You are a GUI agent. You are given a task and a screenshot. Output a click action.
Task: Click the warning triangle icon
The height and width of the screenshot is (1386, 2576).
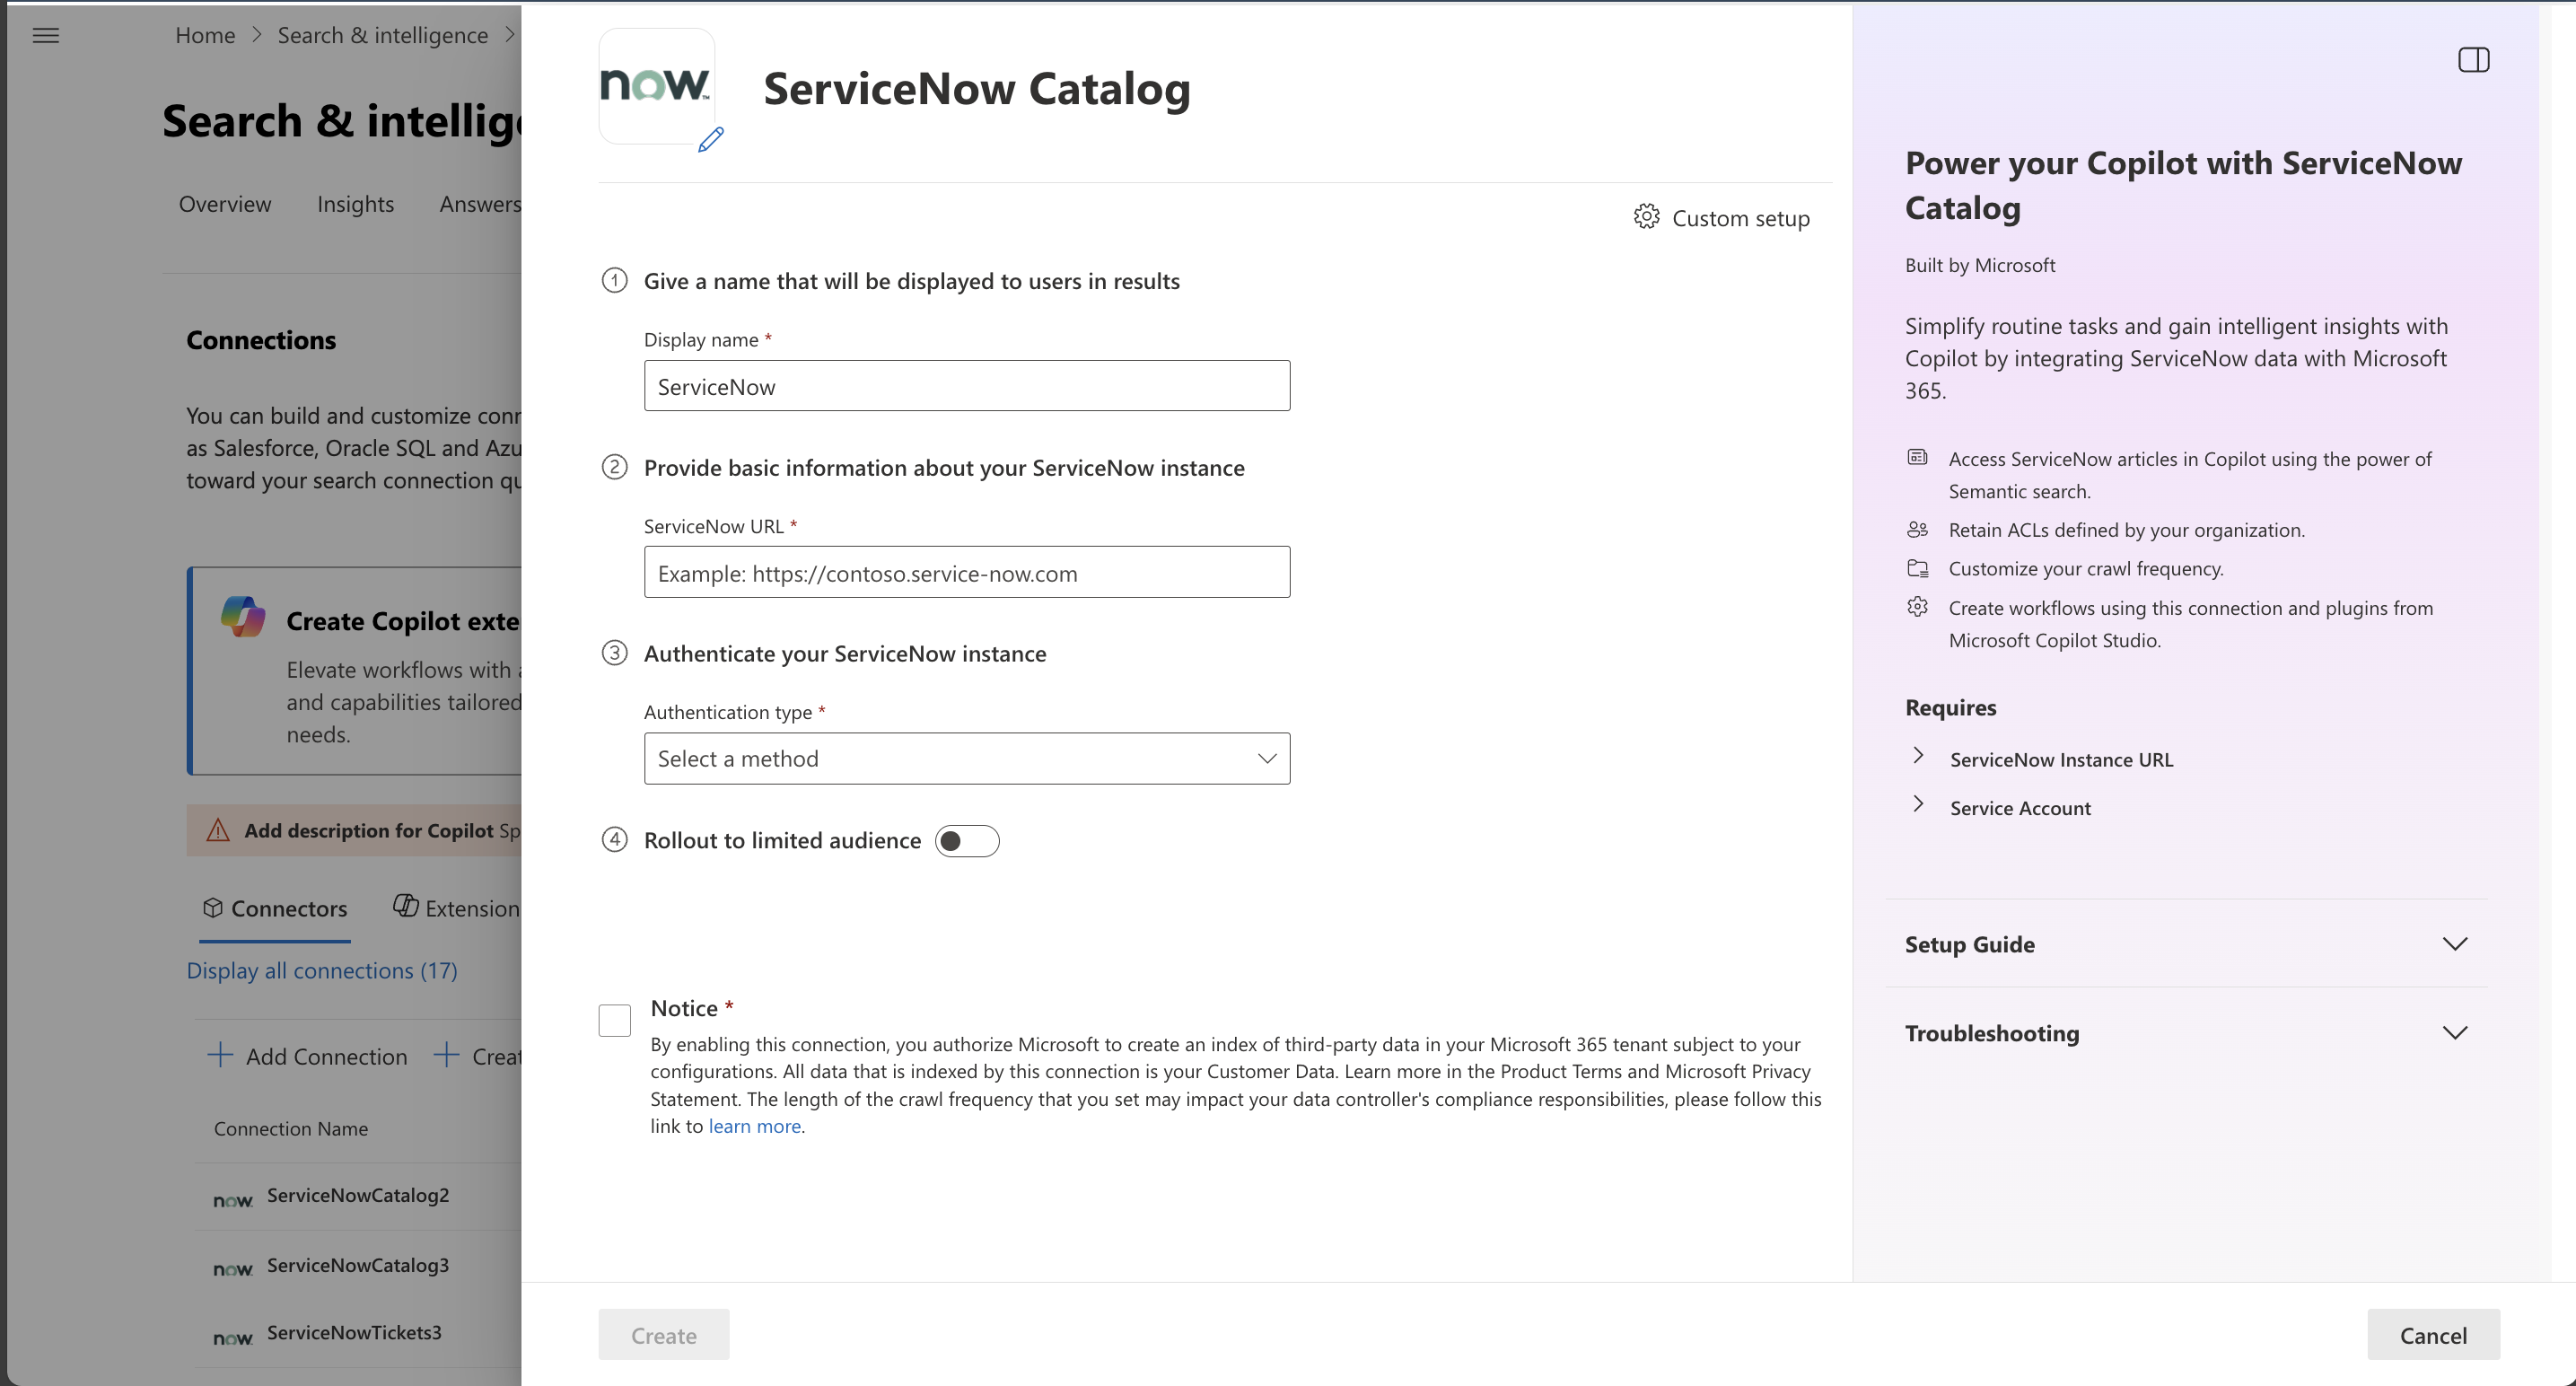pos(218,830)
